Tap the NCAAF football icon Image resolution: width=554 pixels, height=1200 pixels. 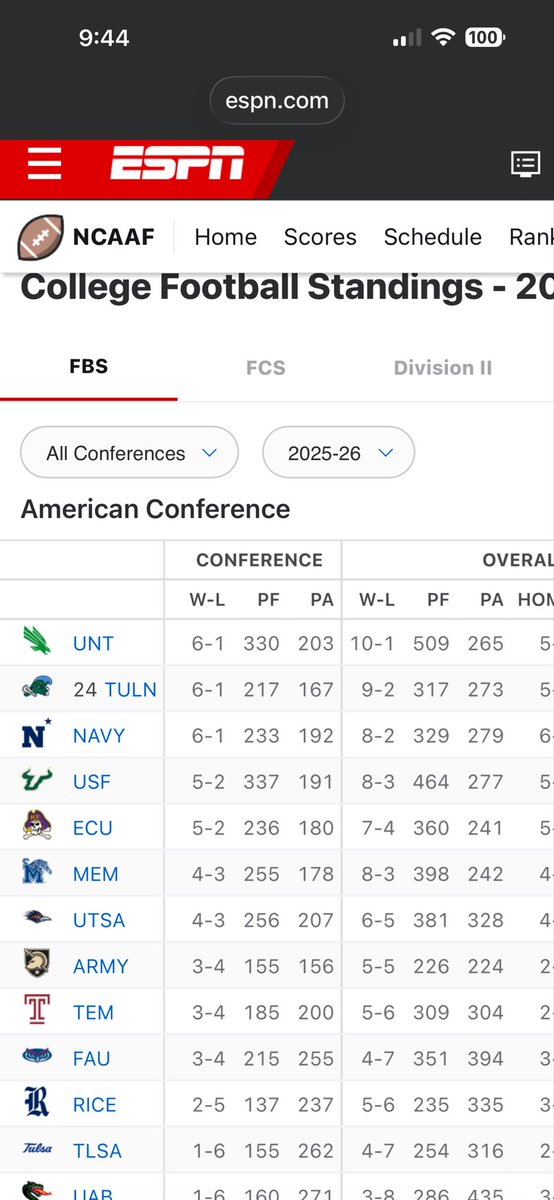[x=41, y=237]
